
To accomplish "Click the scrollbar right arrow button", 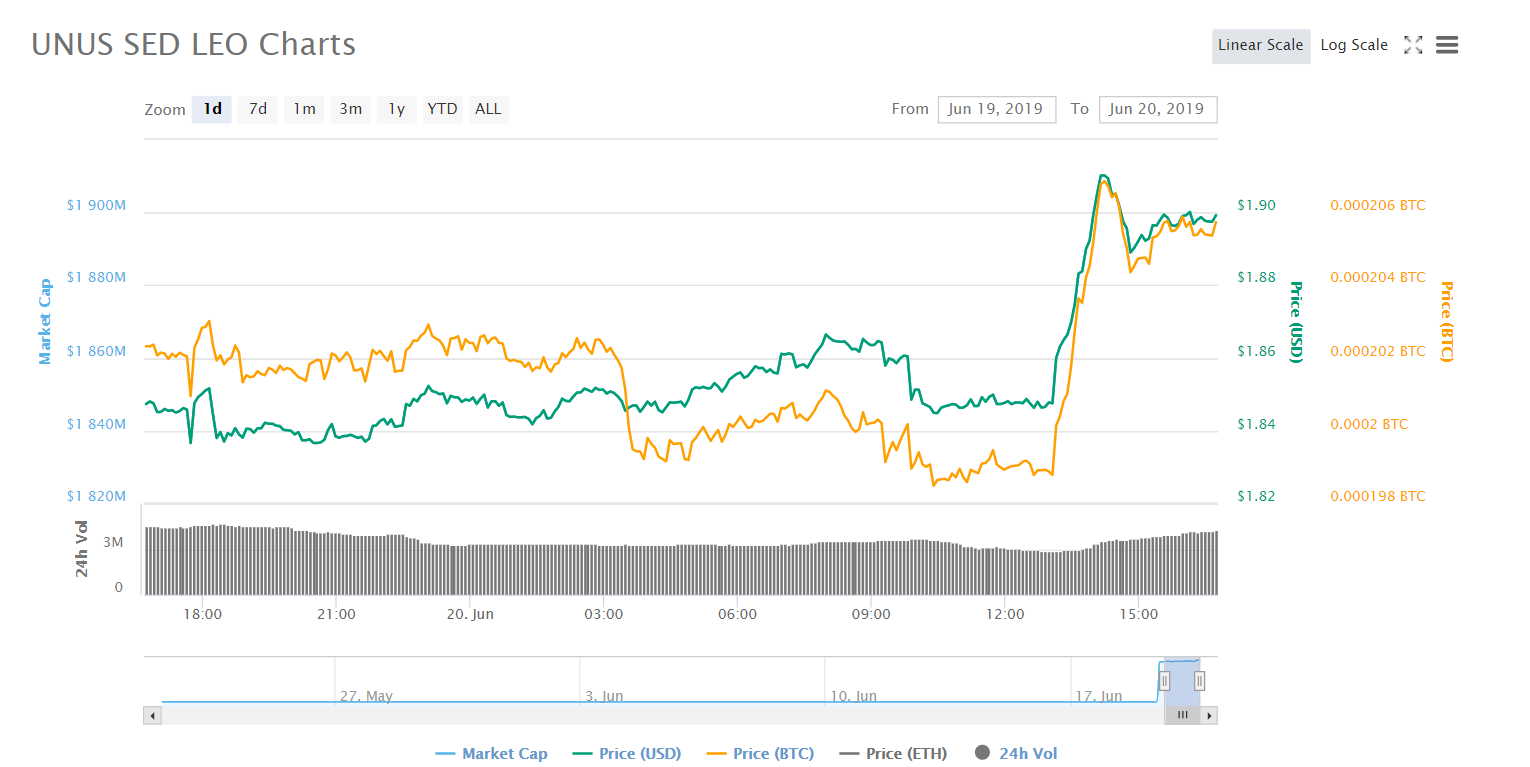I will (1209, 715).
